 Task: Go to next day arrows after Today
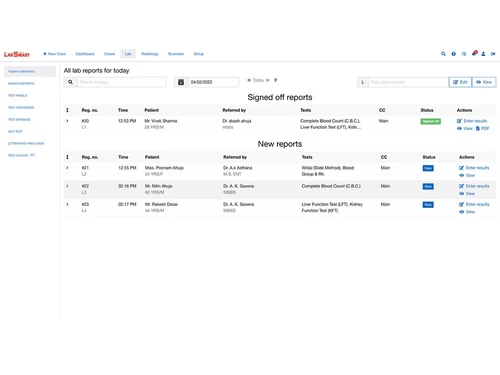click(x=268, y=80)
